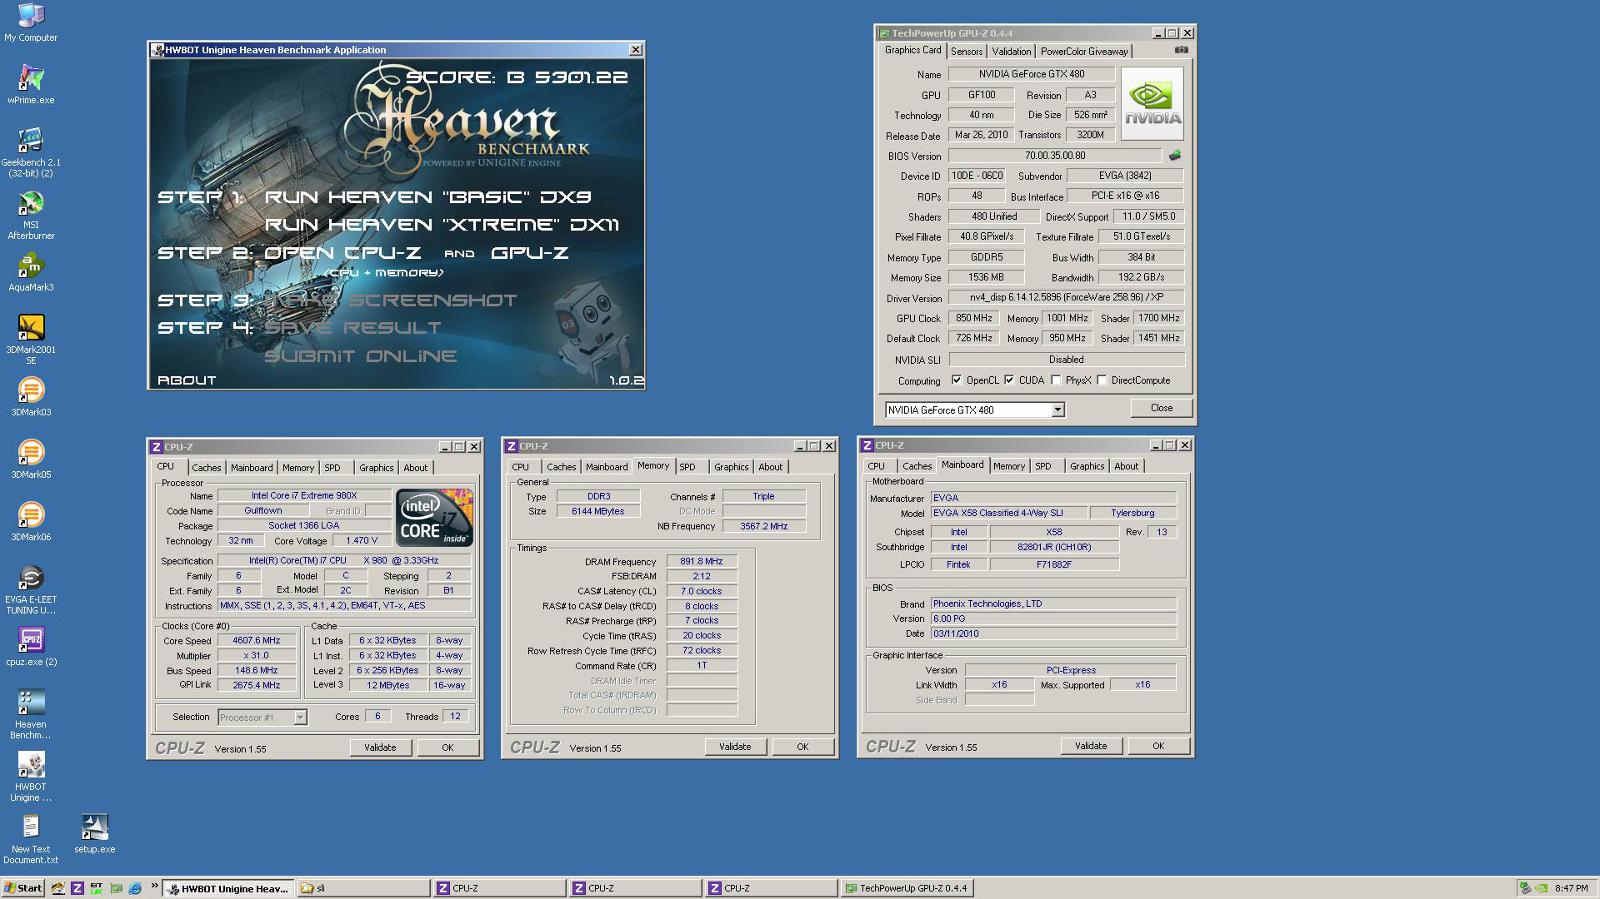Click BIOS save icon in GPU-Z
1600x899 pixels.
point(1175,155)
